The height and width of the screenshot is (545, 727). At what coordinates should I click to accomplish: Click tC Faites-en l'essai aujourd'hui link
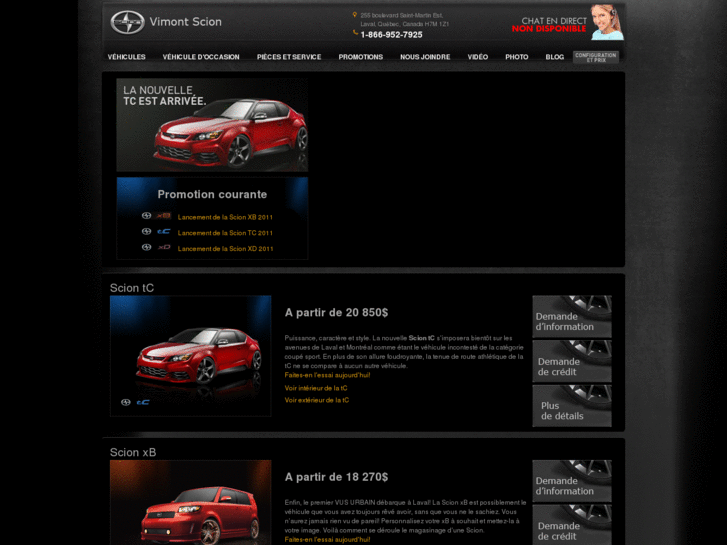point(327,375)
